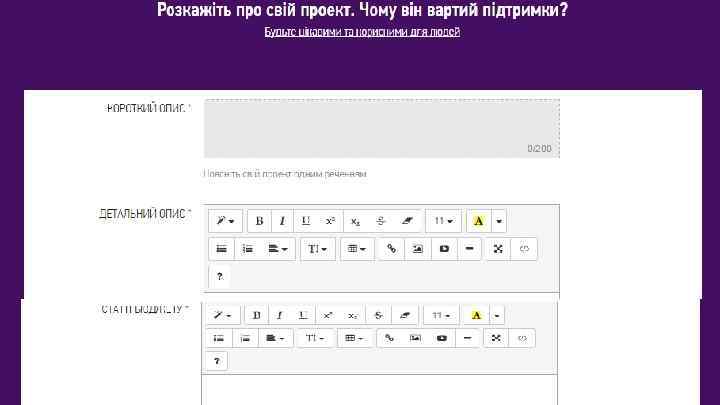The height and width of the screenshot is (405, 720).
Task: Apply Strikethrough in the Детальний опис editor
Action: [x=380, y=221]
